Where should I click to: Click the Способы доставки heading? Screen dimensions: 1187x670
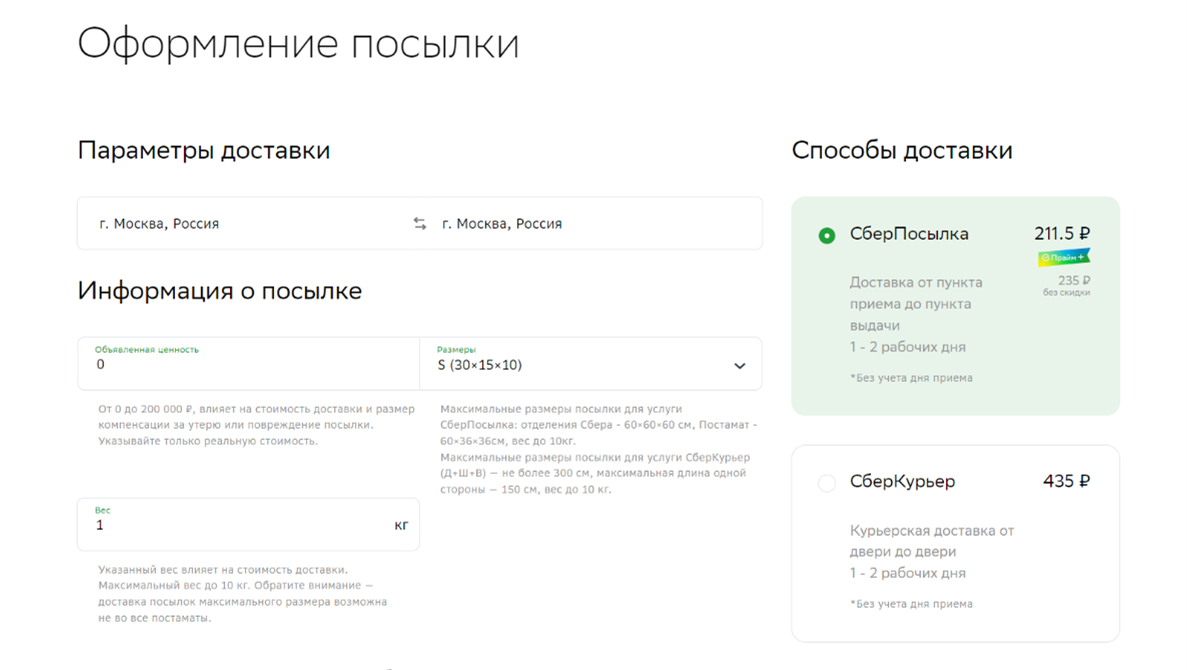[x=902, y=150]
